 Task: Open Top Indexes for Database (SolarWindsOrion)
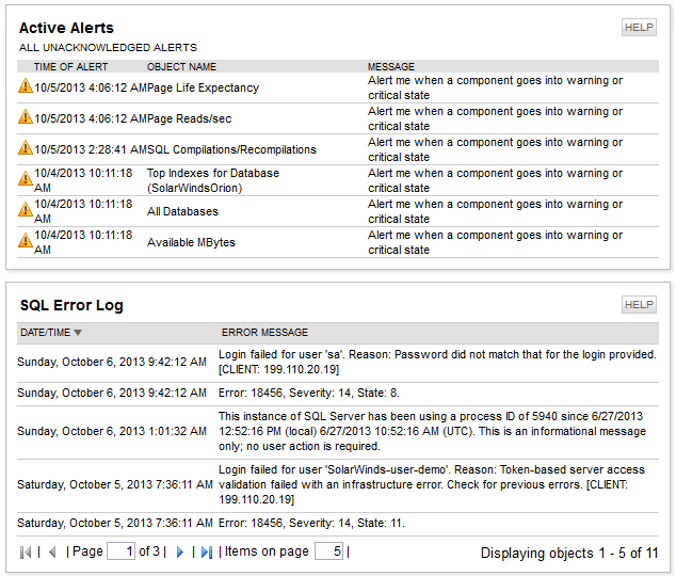213,180
